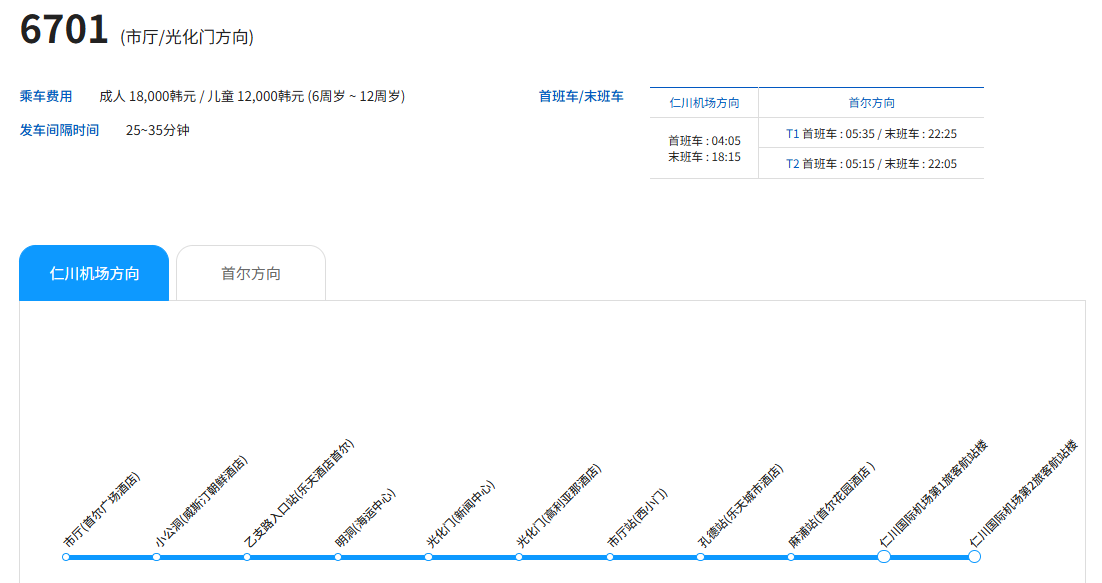Select the 孔德站(乐天城市酒店) stop circle
This screenshot has height=583, width=1102.
[x=700, y=557]
